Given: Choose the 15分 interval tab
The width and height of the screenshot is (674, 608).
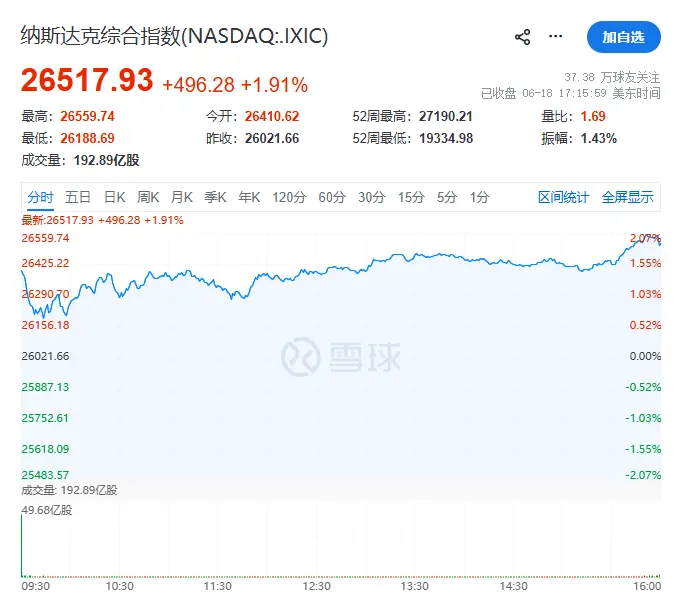Looking at the screenshot, I should pos(411,197).
